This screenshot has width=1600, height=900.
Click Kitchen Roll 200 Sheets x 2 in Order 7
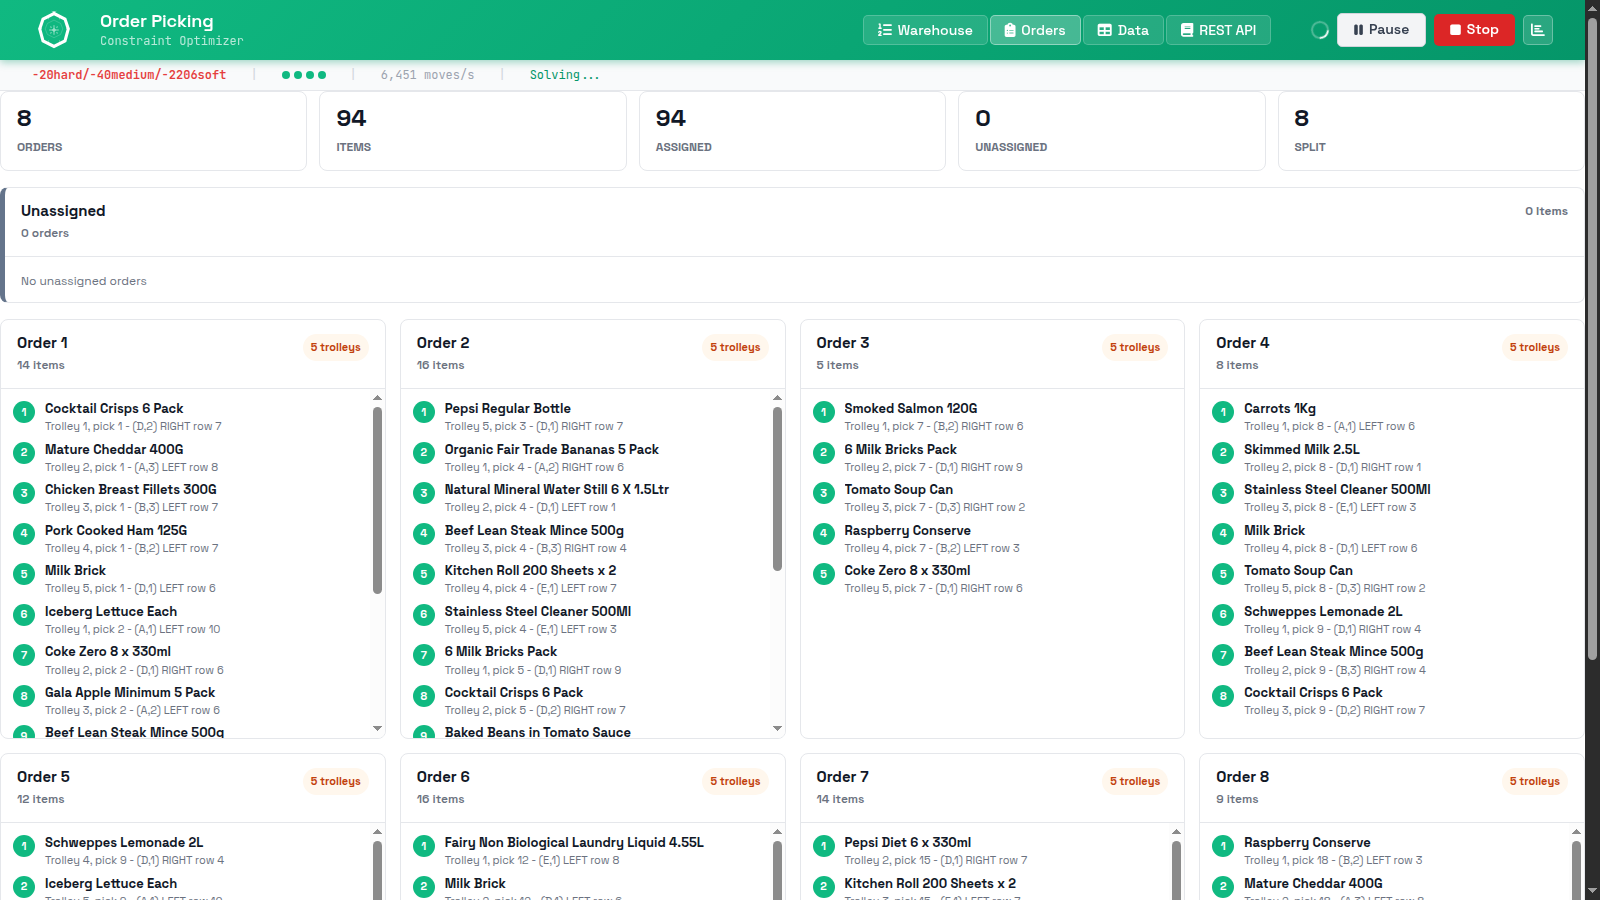pyautogui.click(x=930, y=883)
